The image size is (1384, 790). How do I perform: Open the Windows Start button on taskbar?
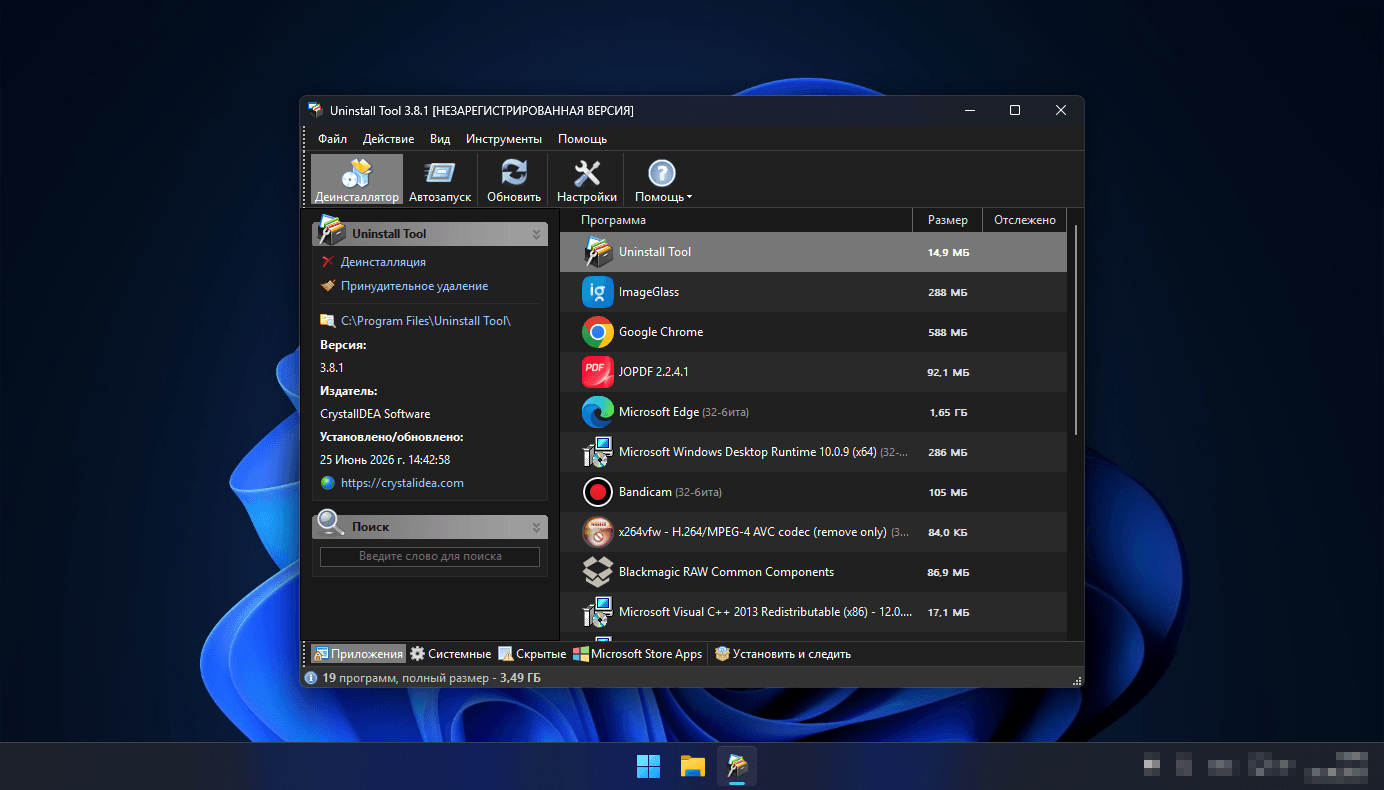[648, 766]
